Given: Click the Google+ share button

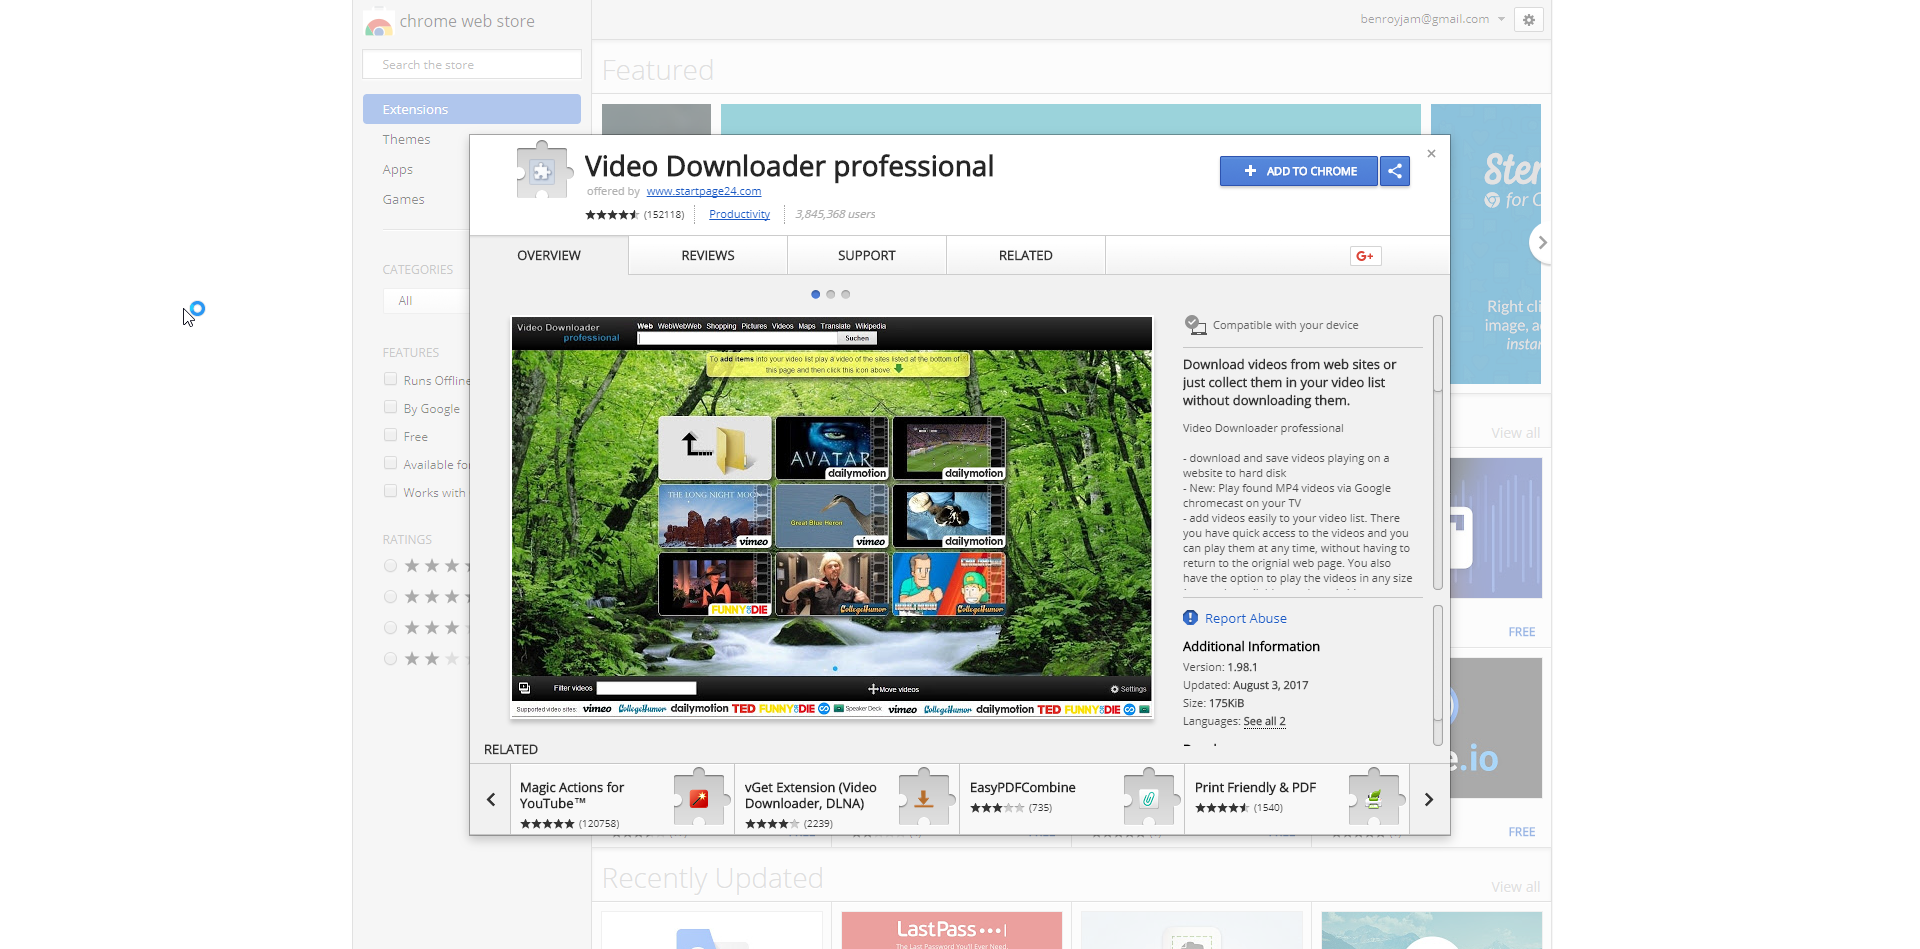Looking at the screenshot, I should click(1365, 256).
